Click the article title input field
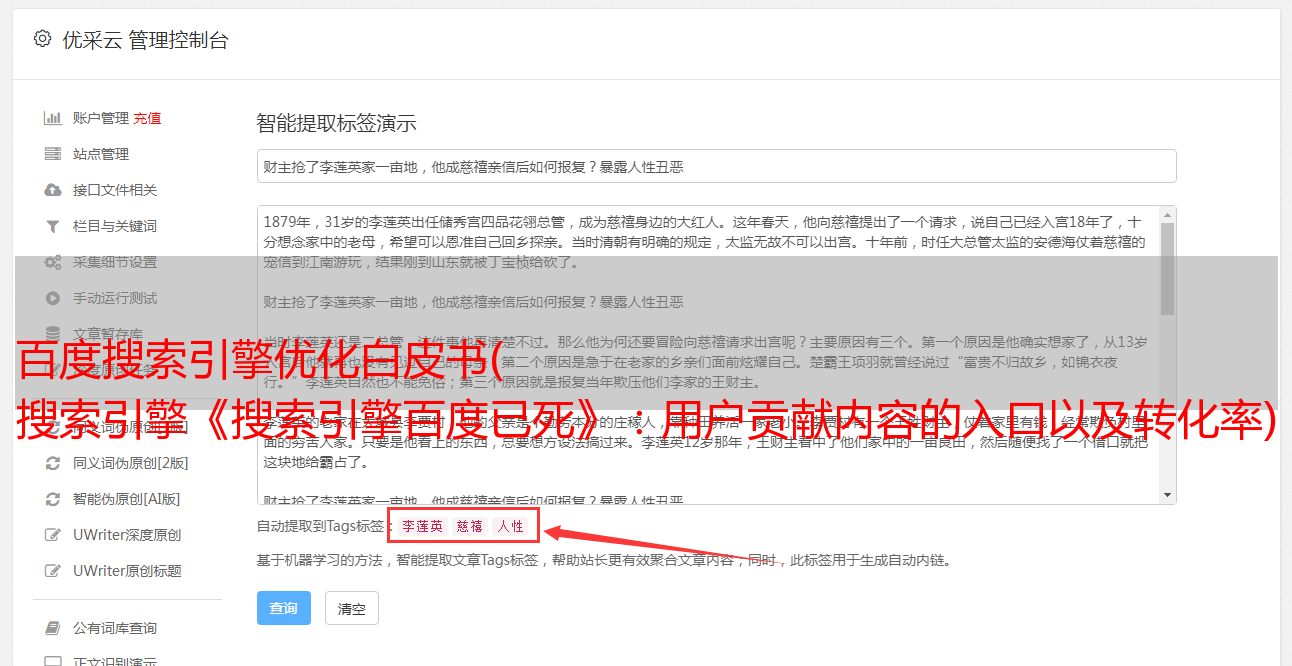1292x666 pixels. click(x=716, y=166)
